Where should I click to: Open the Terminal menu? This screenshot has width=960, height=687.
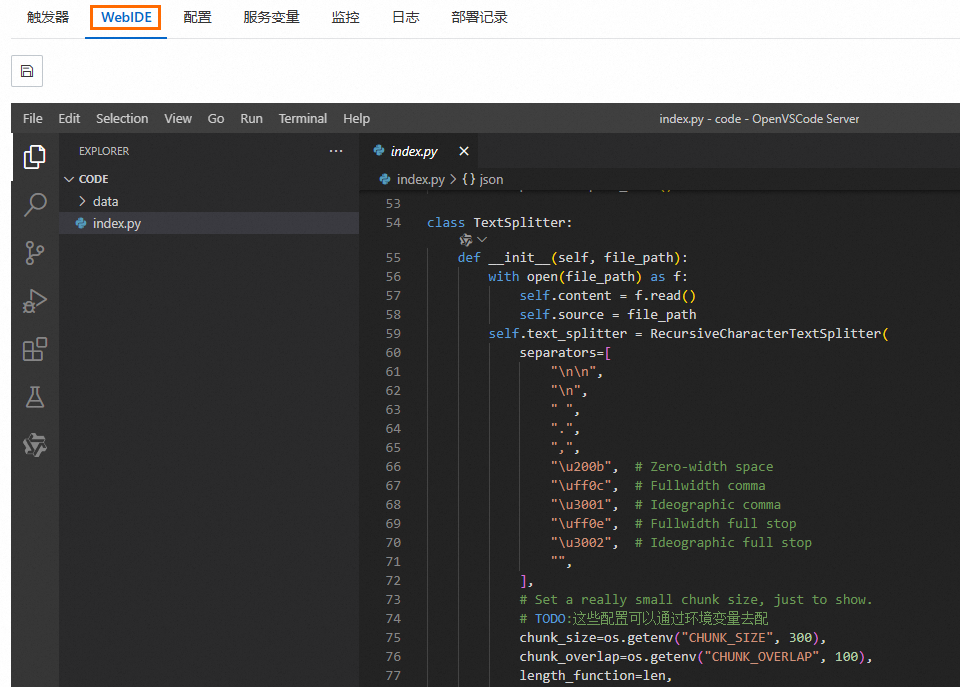[302, 118]
